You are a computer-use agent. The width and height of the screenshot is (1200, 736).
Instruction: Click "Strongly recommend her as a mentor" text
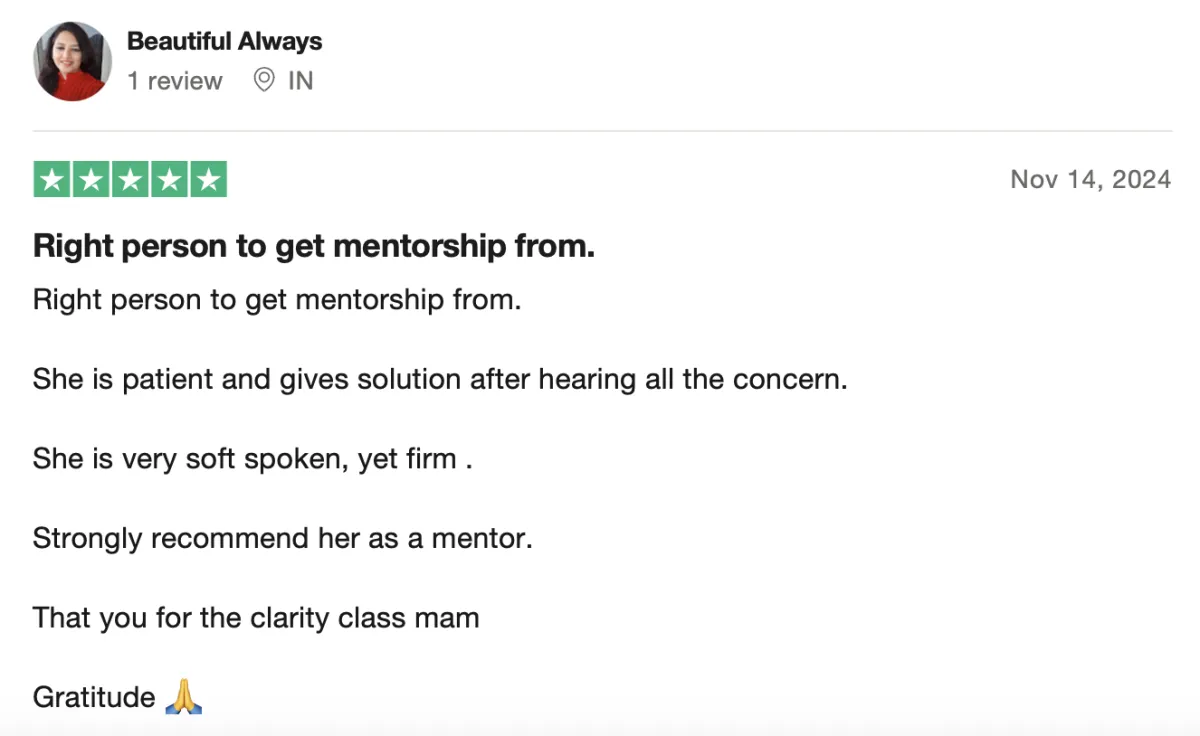coord(283,538)
